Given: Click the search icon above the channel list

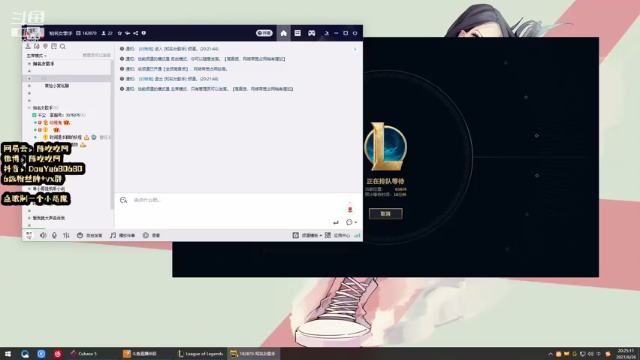Looking at the screenshot, I should 63,46.
